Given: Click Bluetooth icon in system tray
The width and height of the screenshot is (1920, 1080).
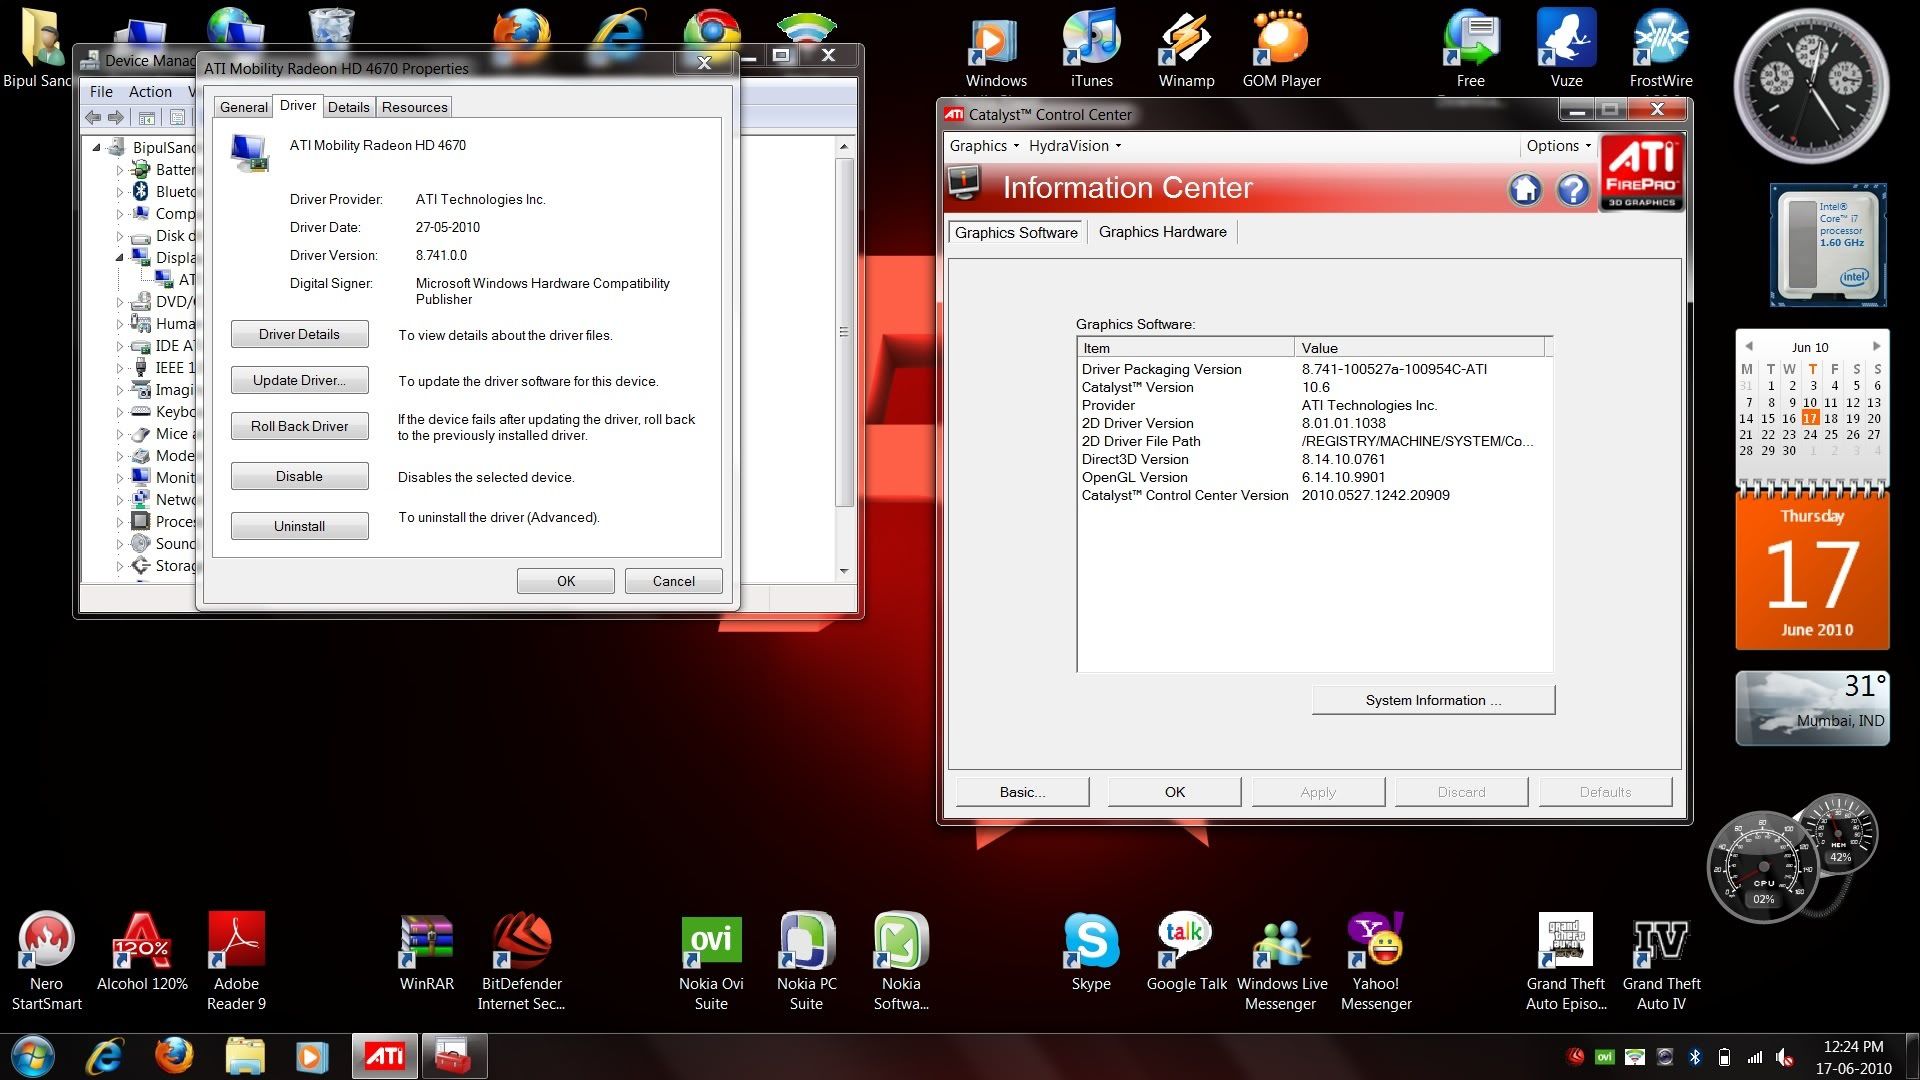Looking at the screenshot, I should point(1695,1056).
